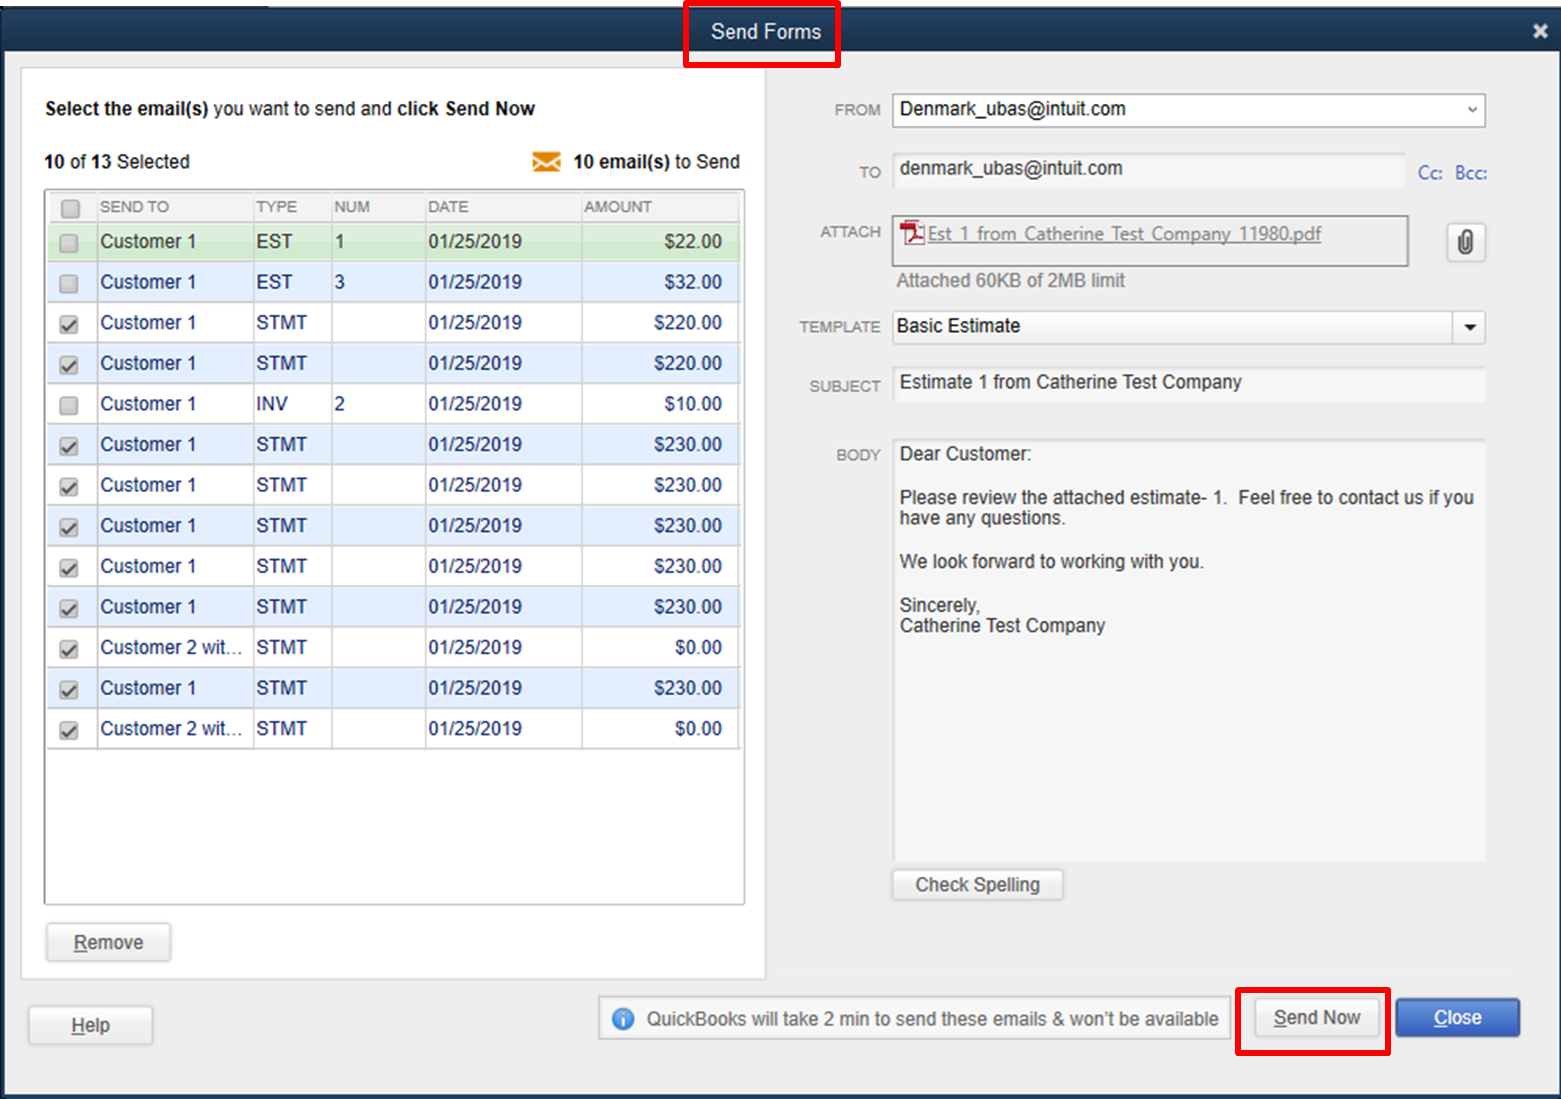Toggle the select-all checkbox in table header
This screenshot has height=1099, width=1561.
[69, 207]
